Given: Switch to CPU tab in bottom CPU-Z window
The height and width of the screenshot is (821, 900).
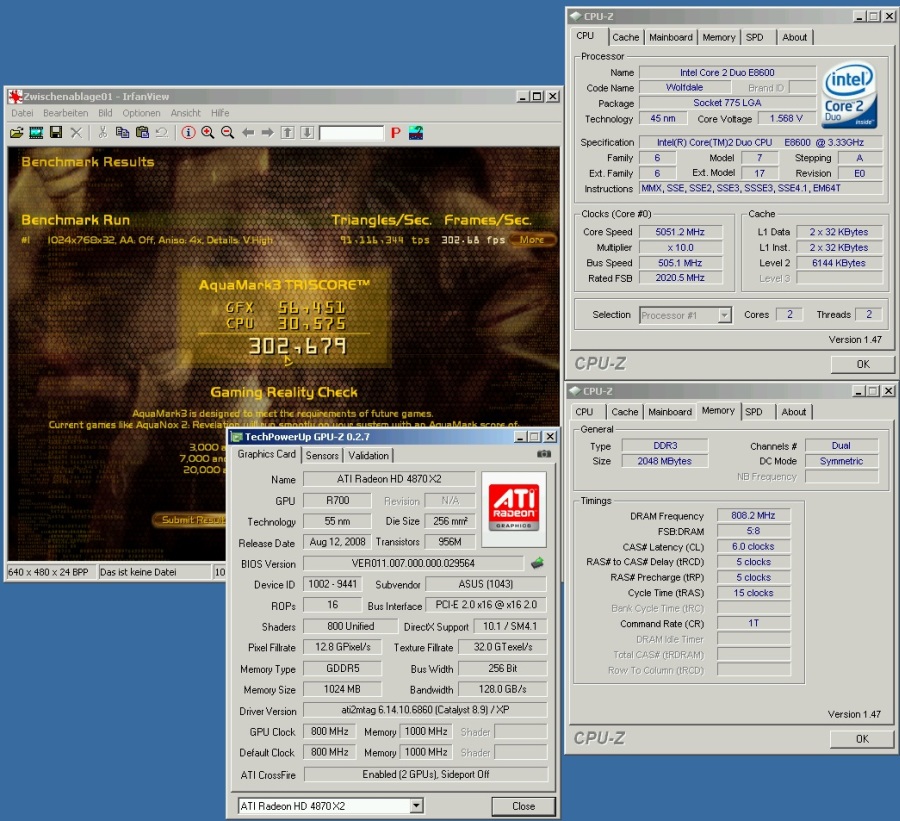Looking at the screenshot, I should 584,412.
